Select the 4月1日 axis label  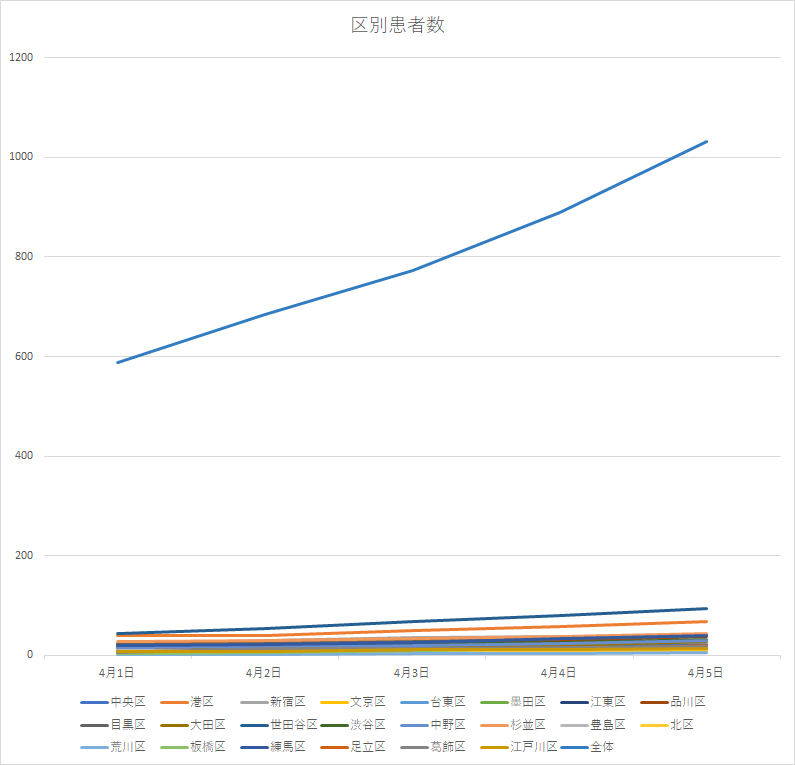117,673
